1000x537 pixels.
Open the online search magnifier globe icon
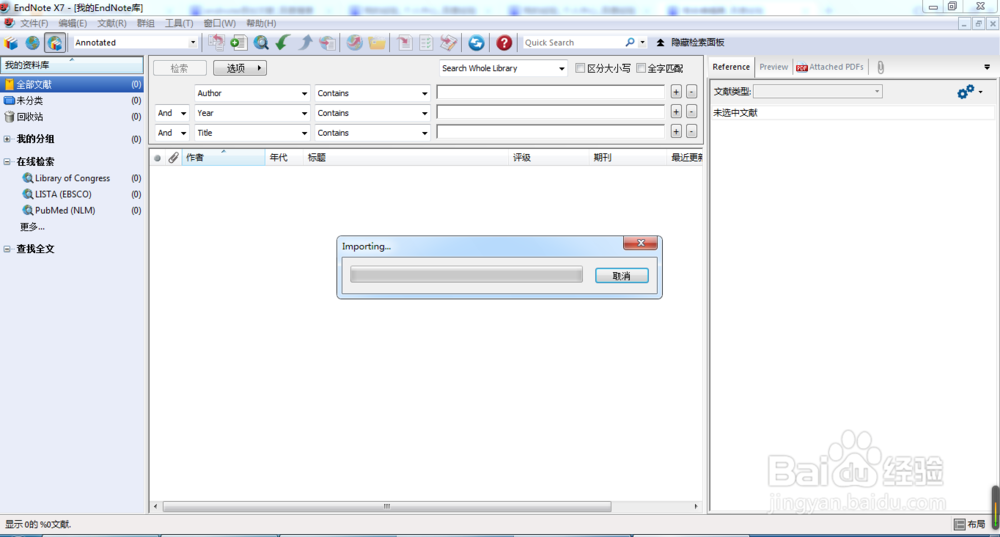(x=261, y=43)
